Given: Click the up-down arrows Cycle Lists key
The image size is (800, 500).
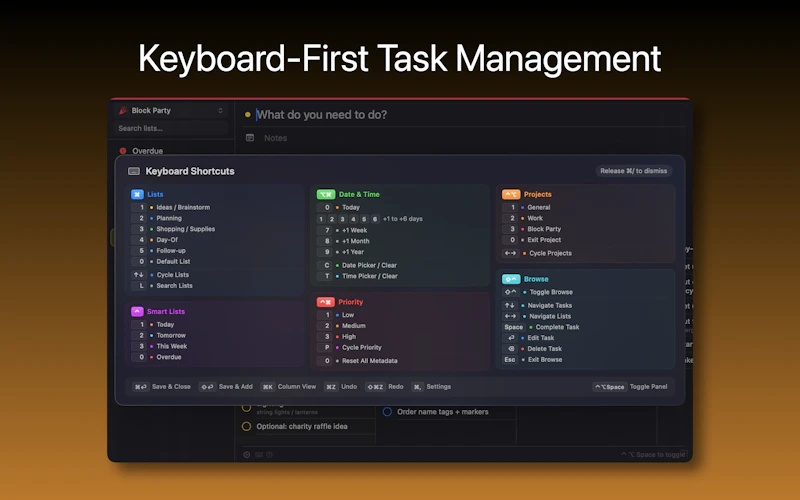Looking at the screenshot, I should click(x=138, y=274).
